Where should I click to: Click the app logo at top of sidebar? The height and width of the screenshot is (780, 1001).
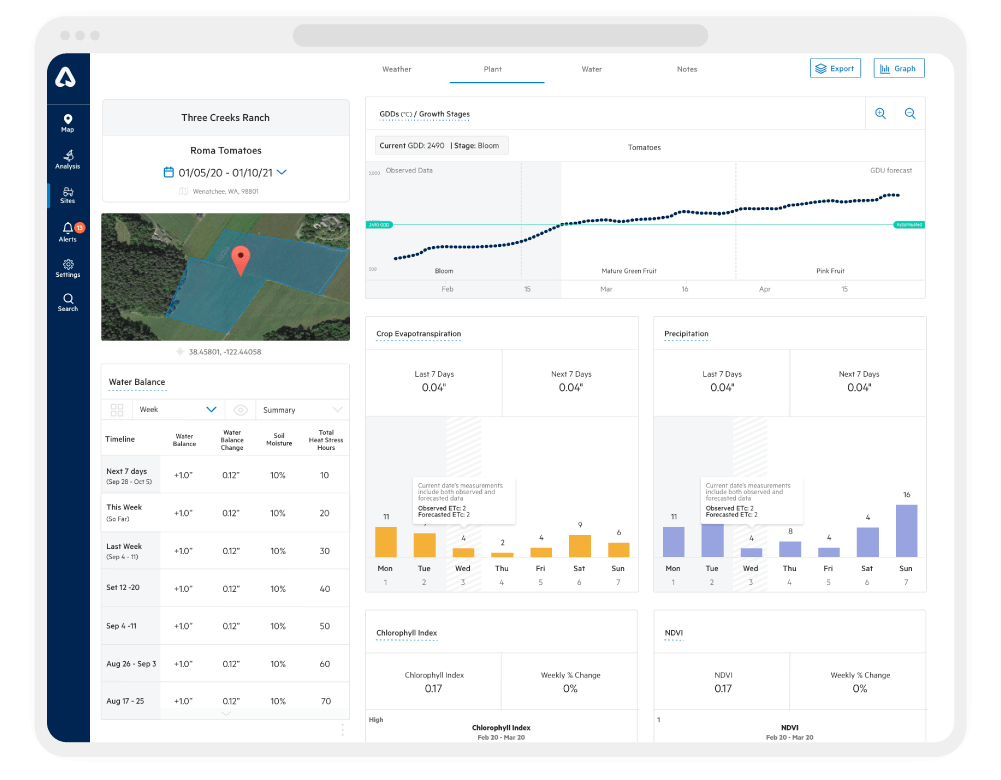point(65,78)
